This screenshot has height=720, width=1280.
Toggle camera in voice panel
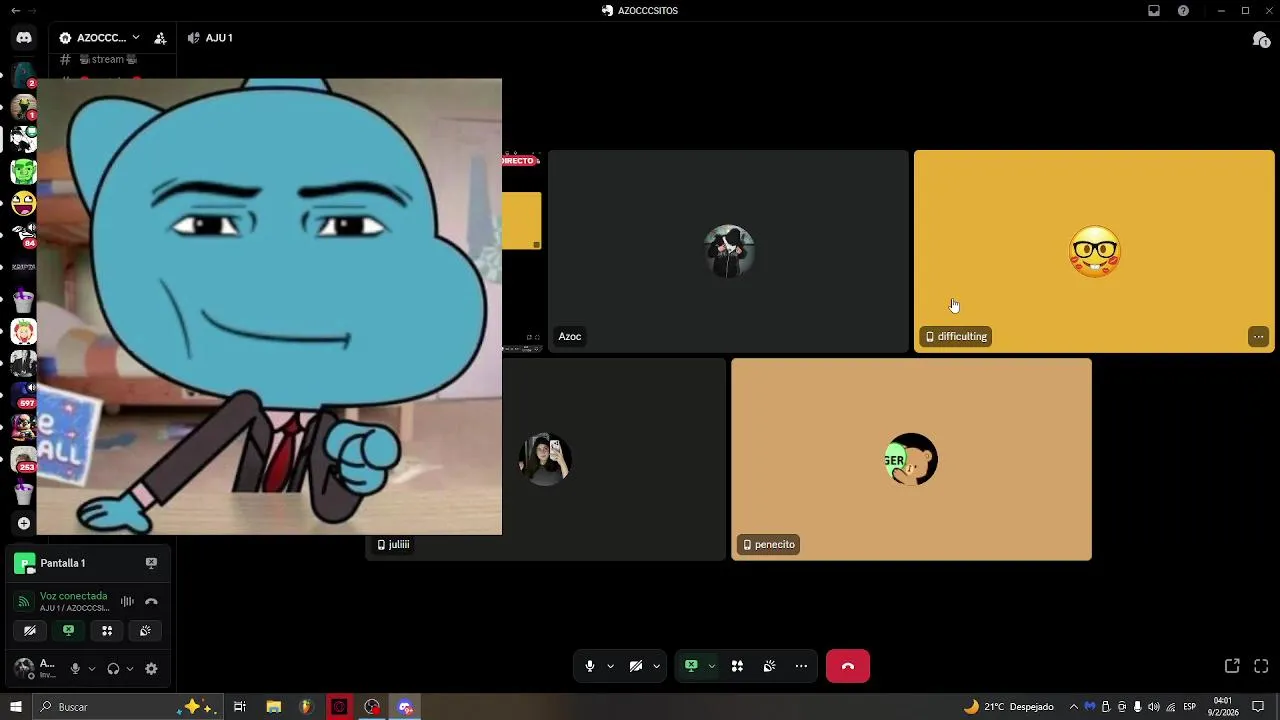coord(30,631)
